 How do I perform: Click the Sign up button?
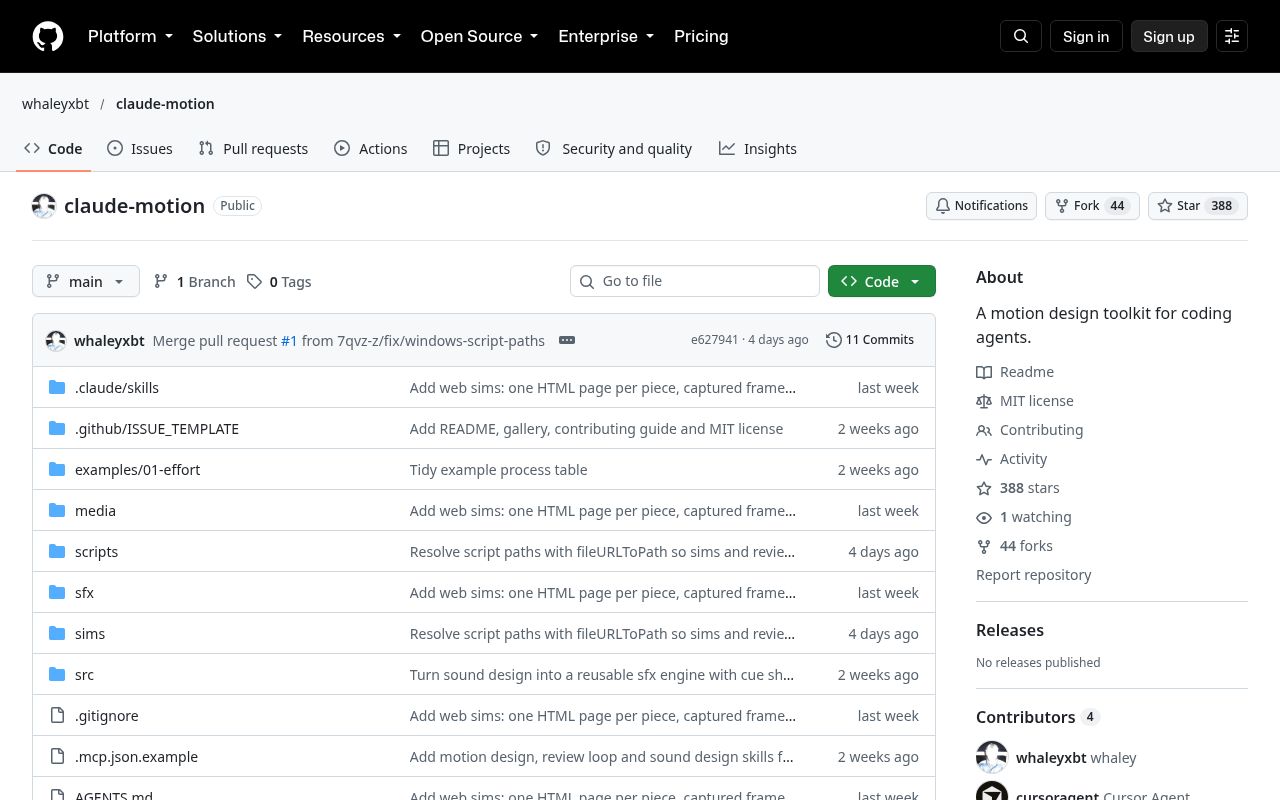coord(1169,36)
